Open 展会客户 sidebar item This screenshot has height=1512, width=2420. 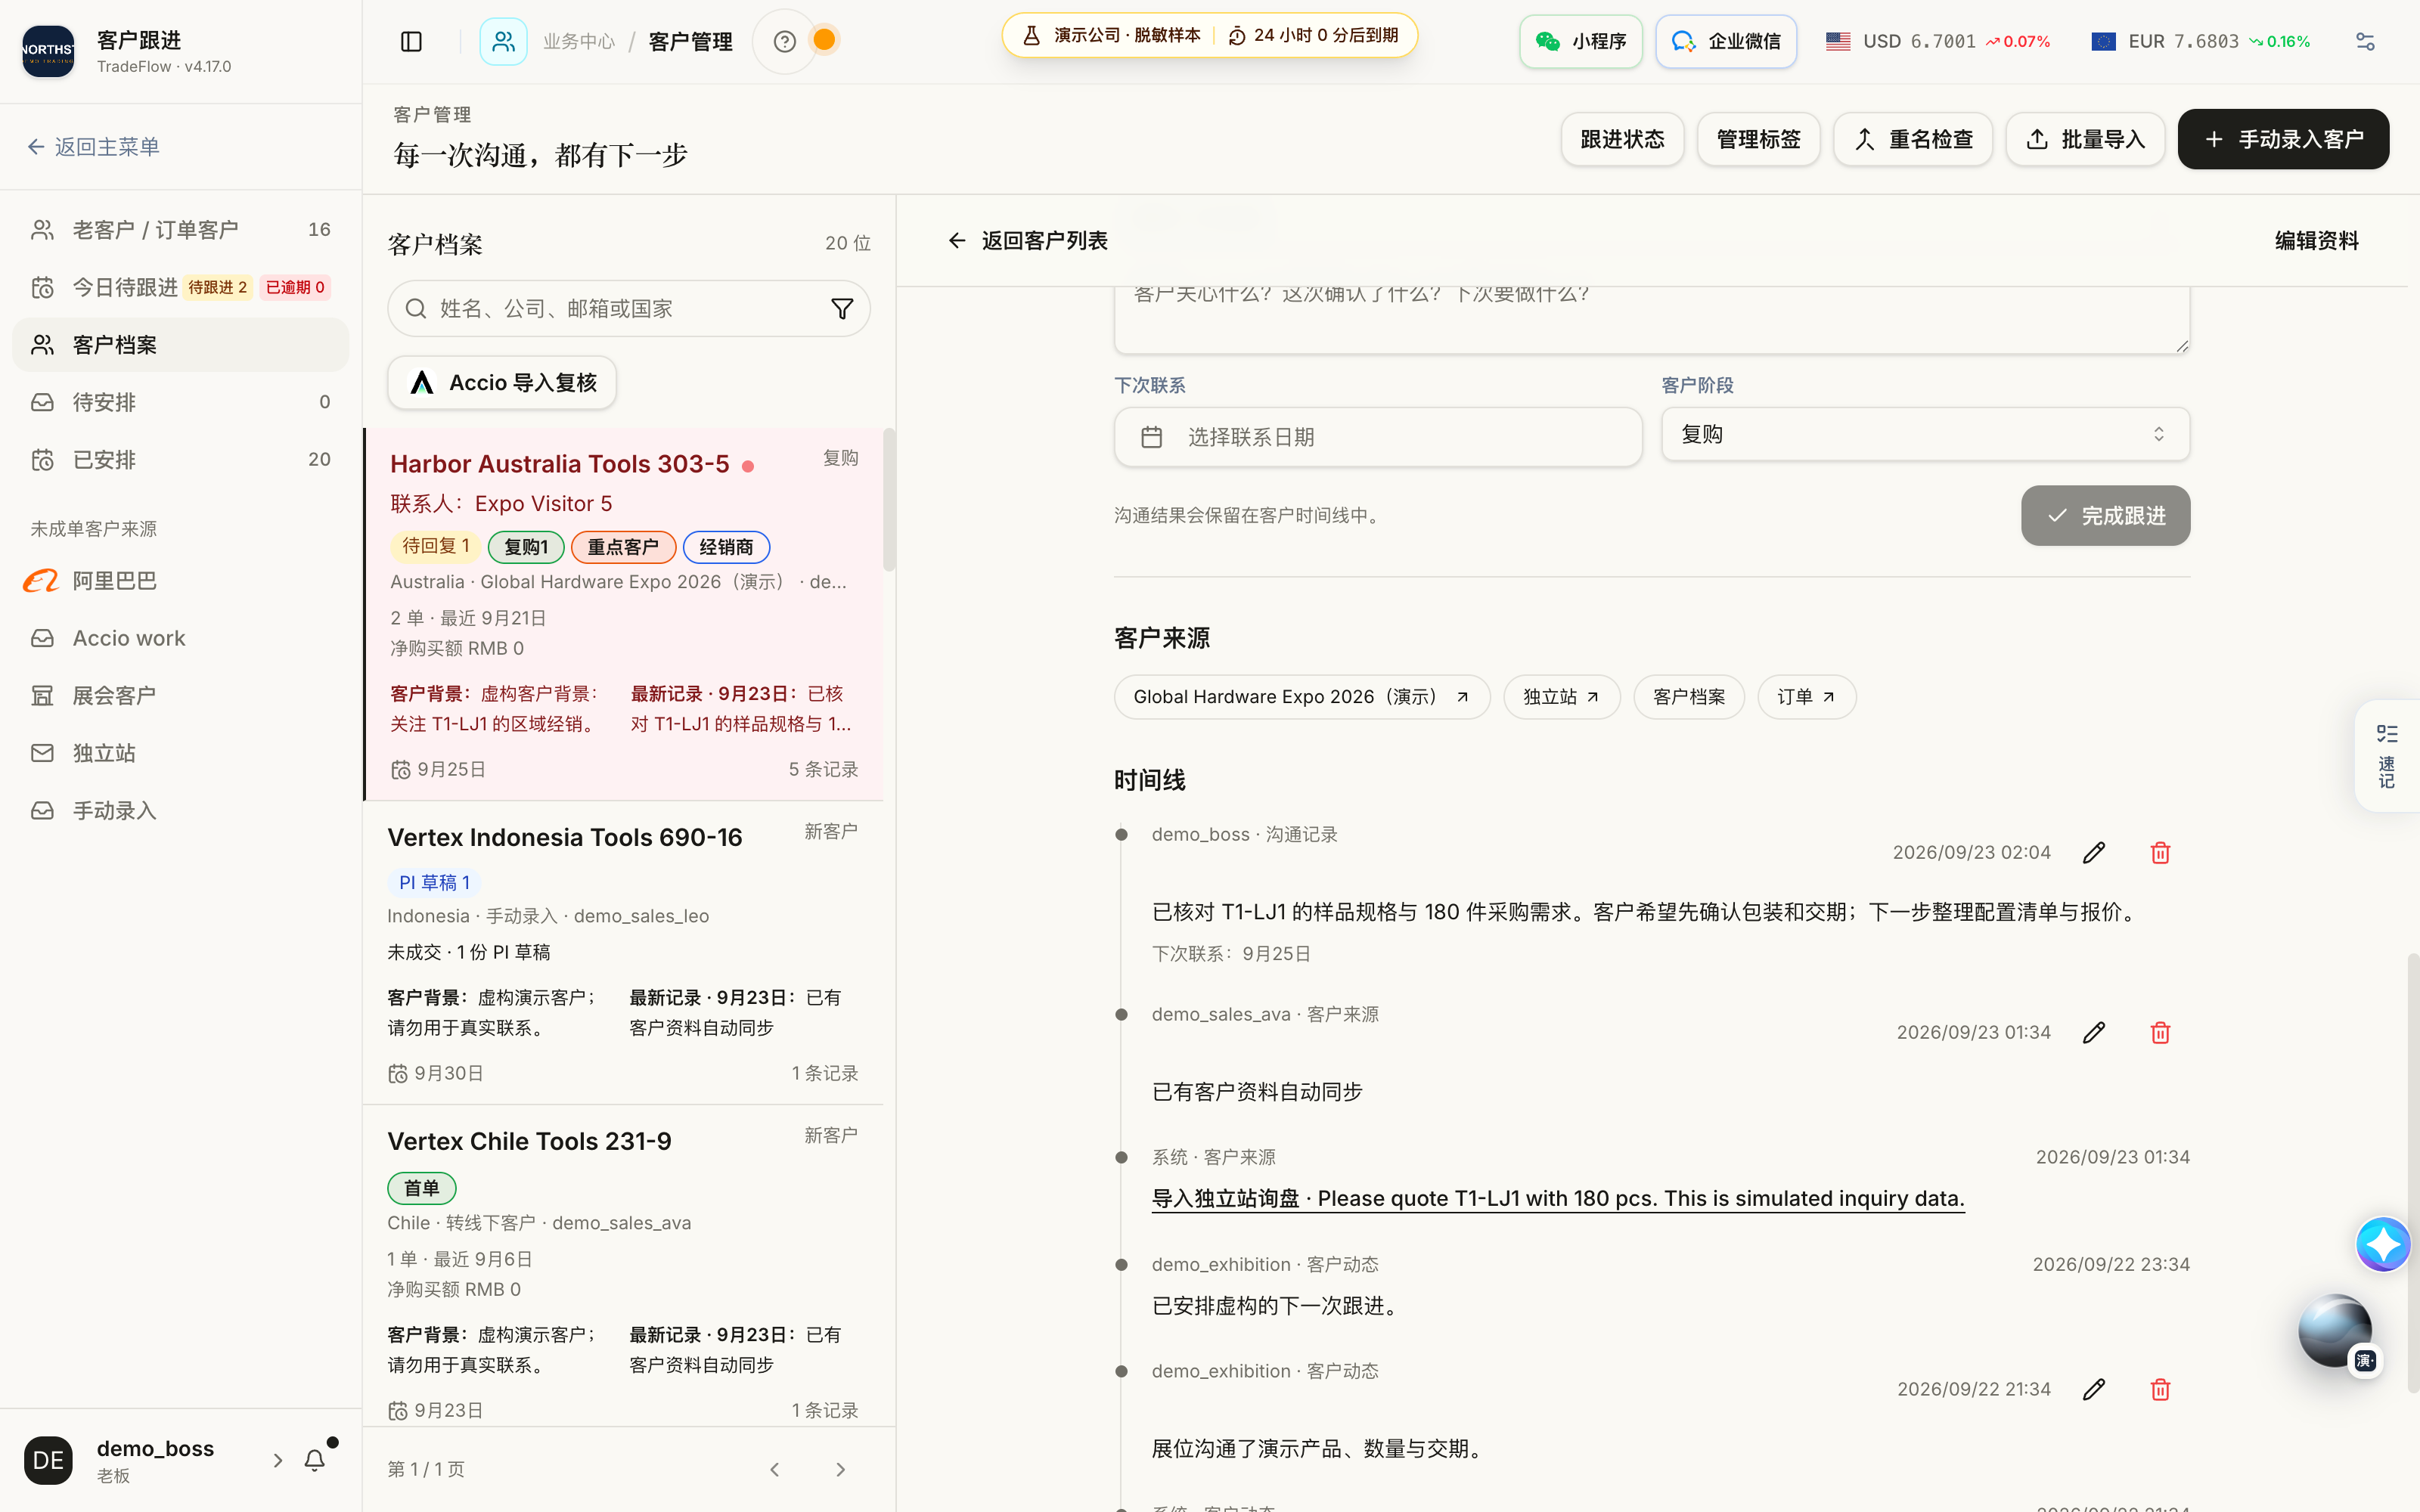[x=181, y=695]
